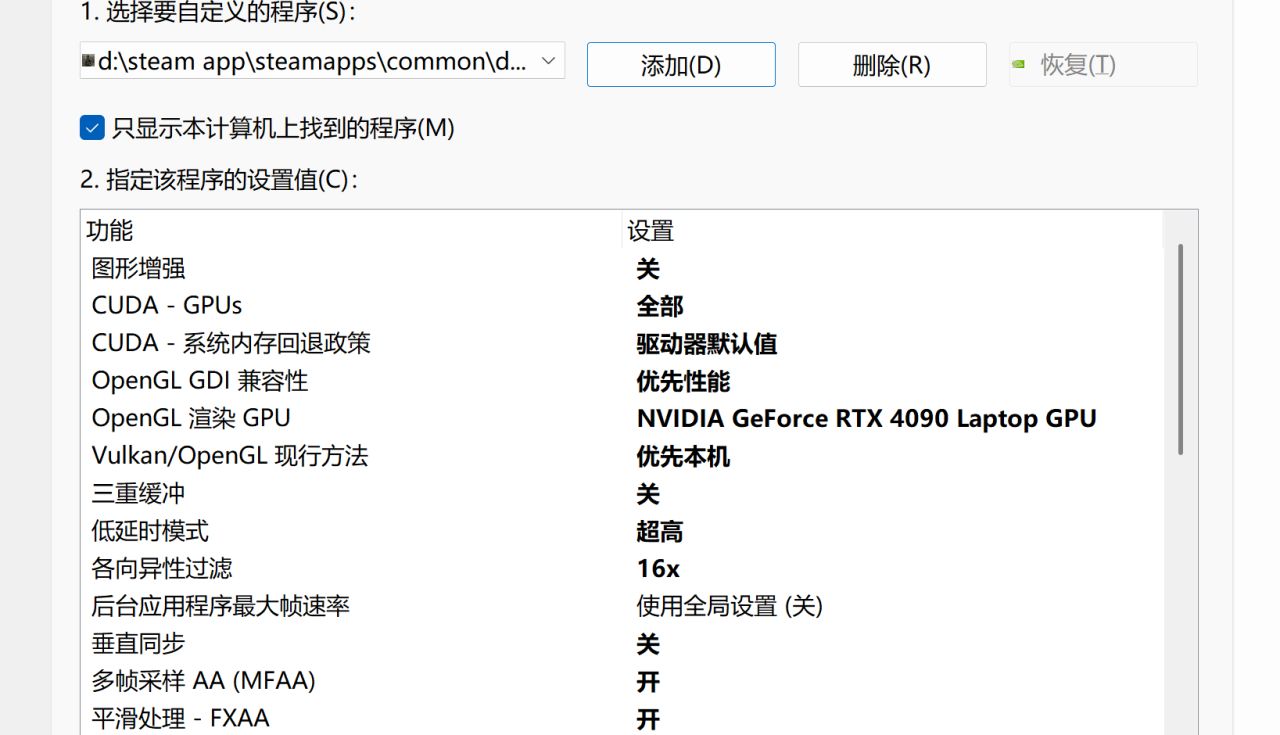Viewport: 1280px width, 735px height.
Task: Toggle 只显示本计算机上找到的程序 checkbox
Action: [x=92, y=128]
